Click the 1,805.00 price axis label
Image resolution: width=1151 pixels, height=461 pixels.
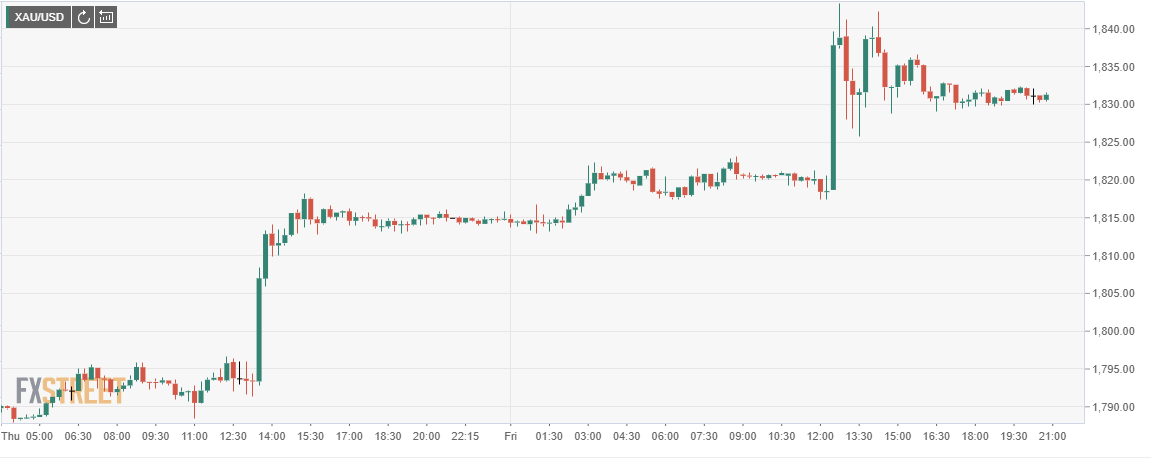point(1112,294)
